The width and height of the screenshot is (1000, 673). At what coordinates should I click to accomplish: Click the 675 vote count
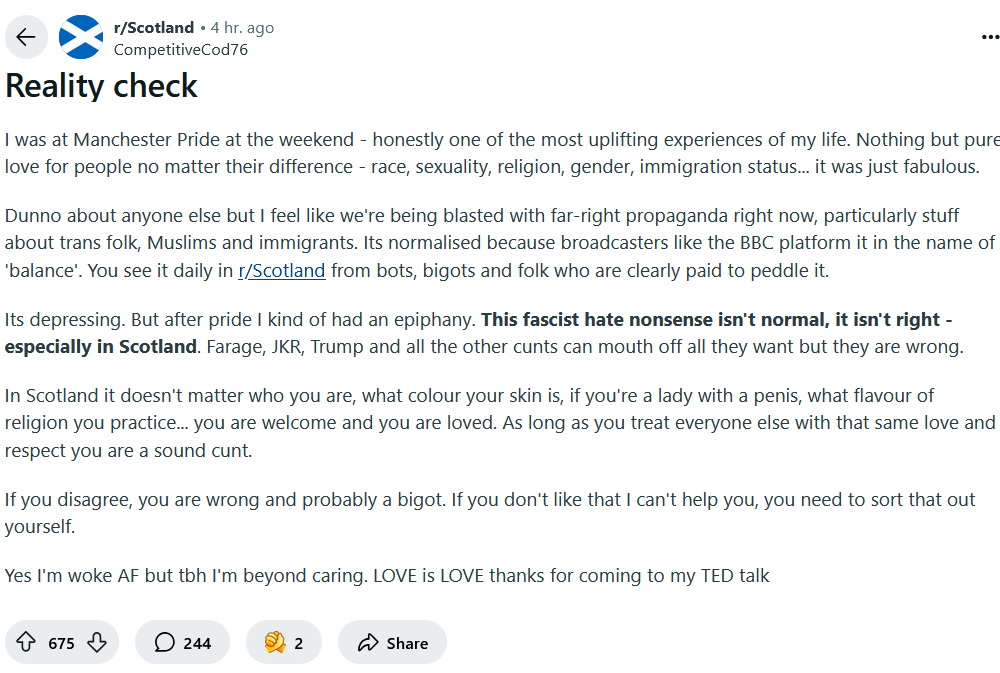click(61, 643)
